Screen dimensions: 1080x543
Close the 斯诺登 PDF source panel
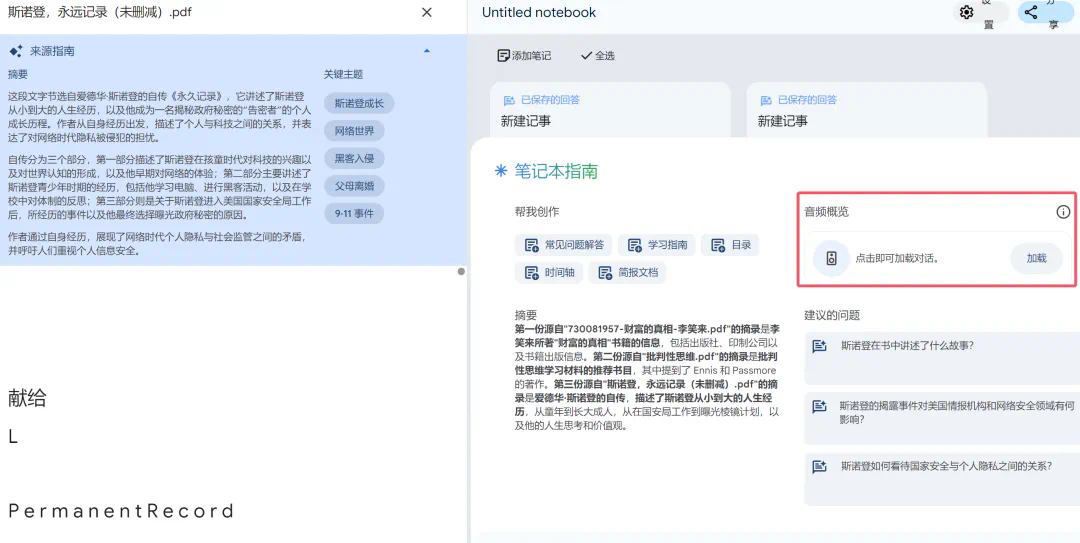(x=427, y=13)
